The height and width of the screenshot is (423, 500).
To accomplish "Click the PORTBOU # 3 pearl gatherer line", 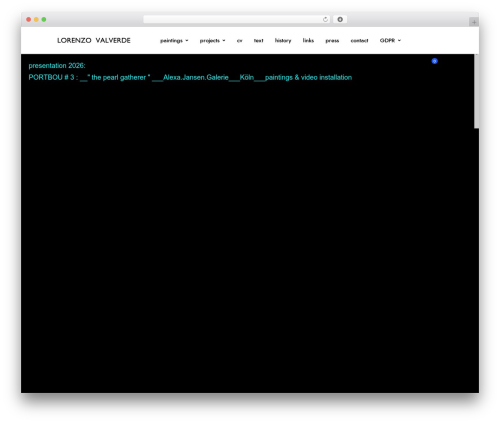I will click(x=190, y=77).
